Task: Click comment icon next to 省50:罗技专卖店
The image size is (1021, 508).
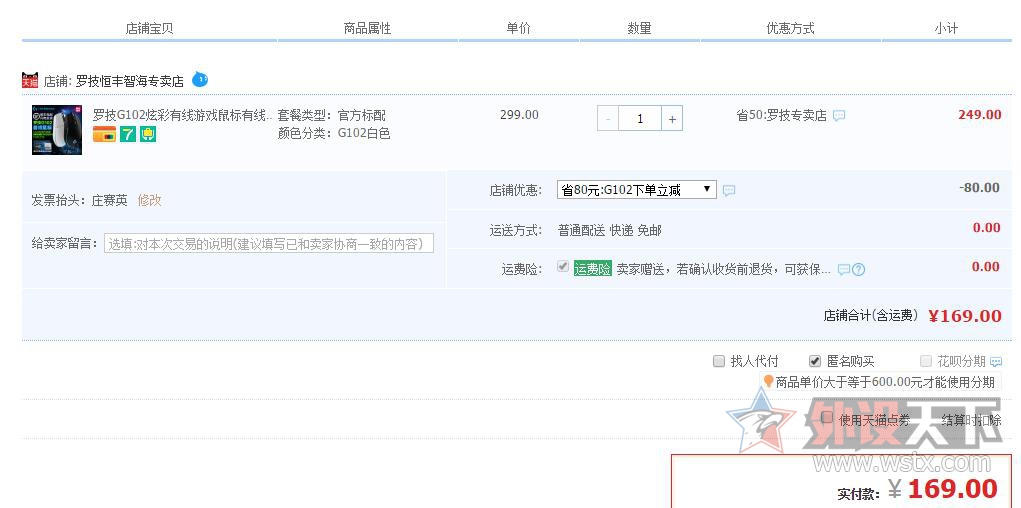Action: tap(839, 116)
